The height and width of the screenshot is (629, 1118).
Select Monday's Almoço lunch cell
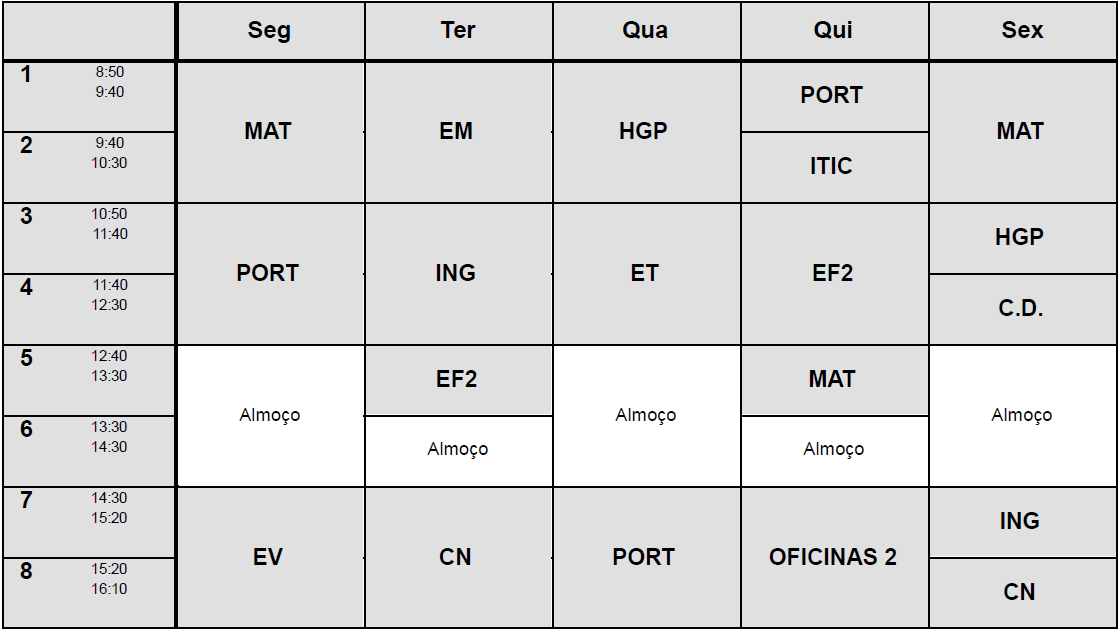coord(270,415)
